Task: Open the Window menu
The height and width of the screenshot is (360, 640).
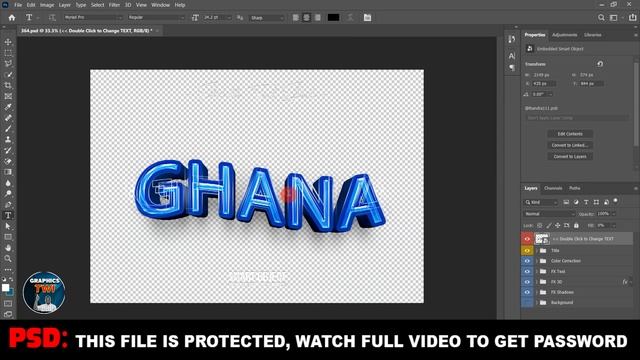Action: tap(160, 5)
